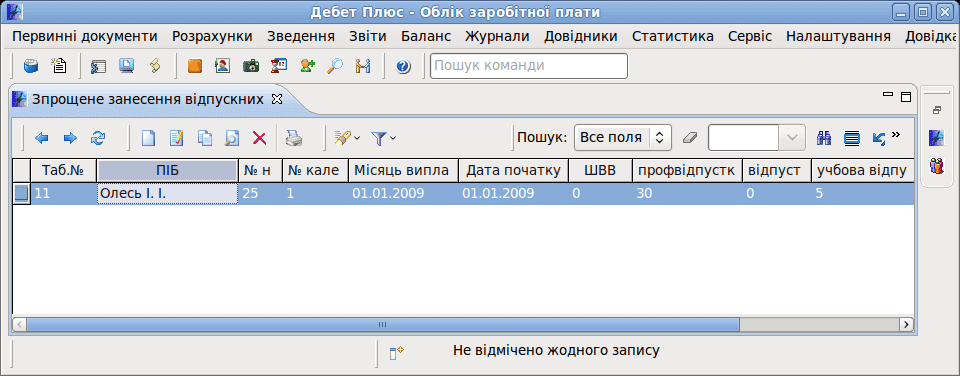Viewport: 960px width, 376px height.
Task: Click the status bar small window icon
Action: [397, 352]
